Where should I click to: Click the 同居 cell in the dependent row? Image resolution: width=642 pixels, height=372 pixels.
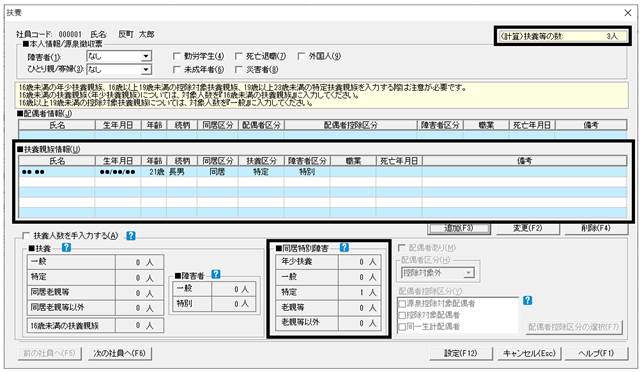(217, 172)
